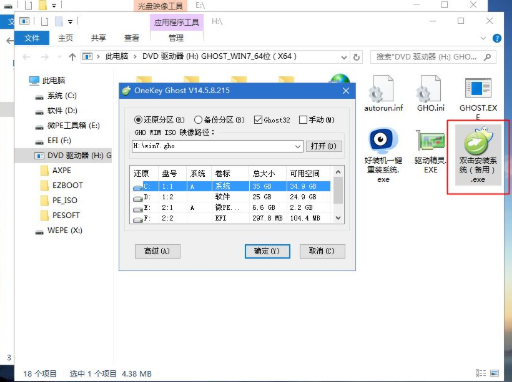Open the blue help question mark icon

point(497,38)
